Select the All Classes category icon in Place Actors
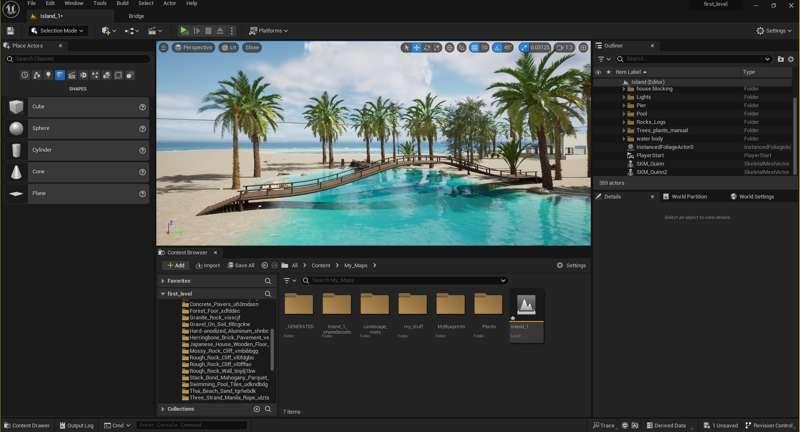Viewport: 800px width, 432px height. pyautogui.click(x=130, y=75)
